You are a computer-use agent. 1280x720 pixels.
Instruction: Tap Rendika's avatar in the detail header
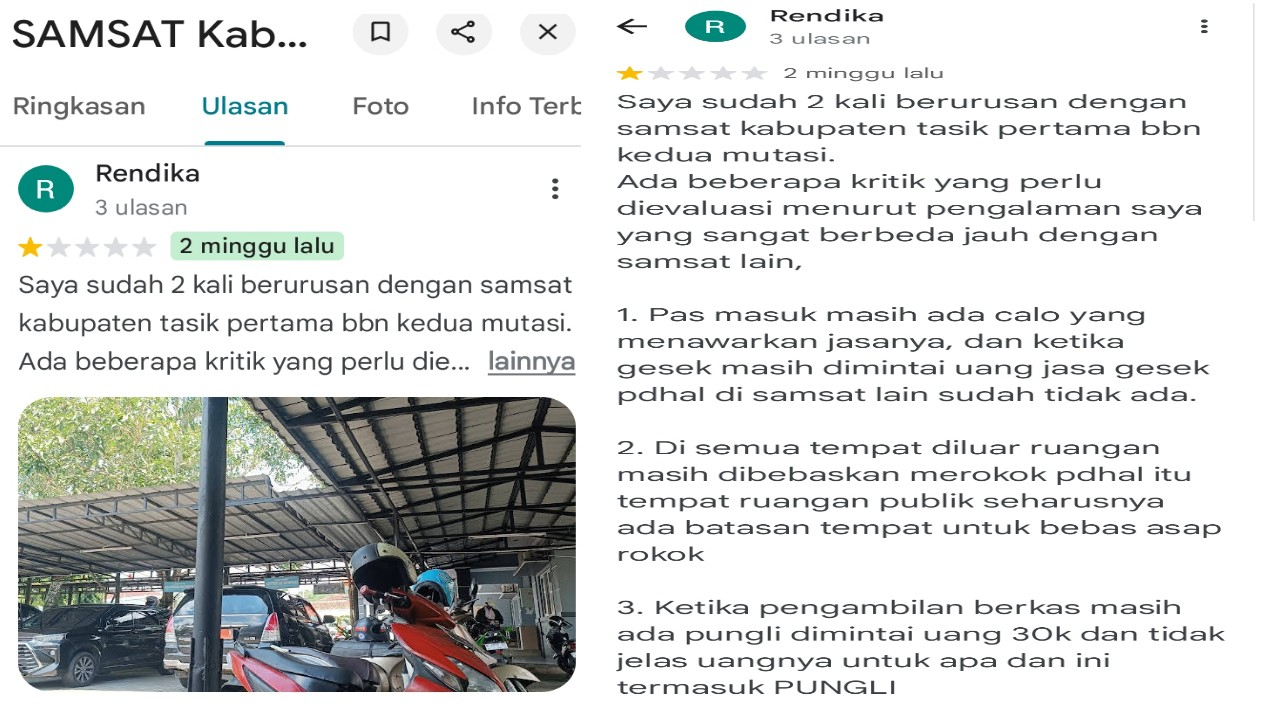pos(715,27)
